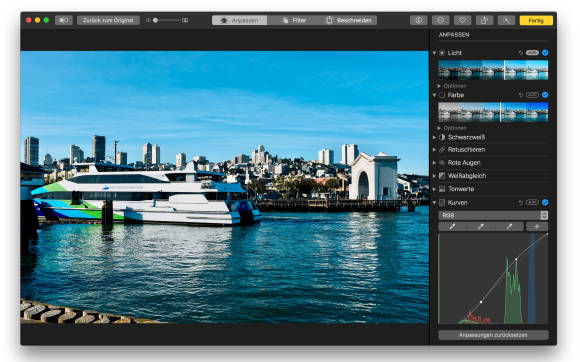
Task: Click the Retuschieren bandage icon
Action: pyautogui.click(x=442, y=150)
